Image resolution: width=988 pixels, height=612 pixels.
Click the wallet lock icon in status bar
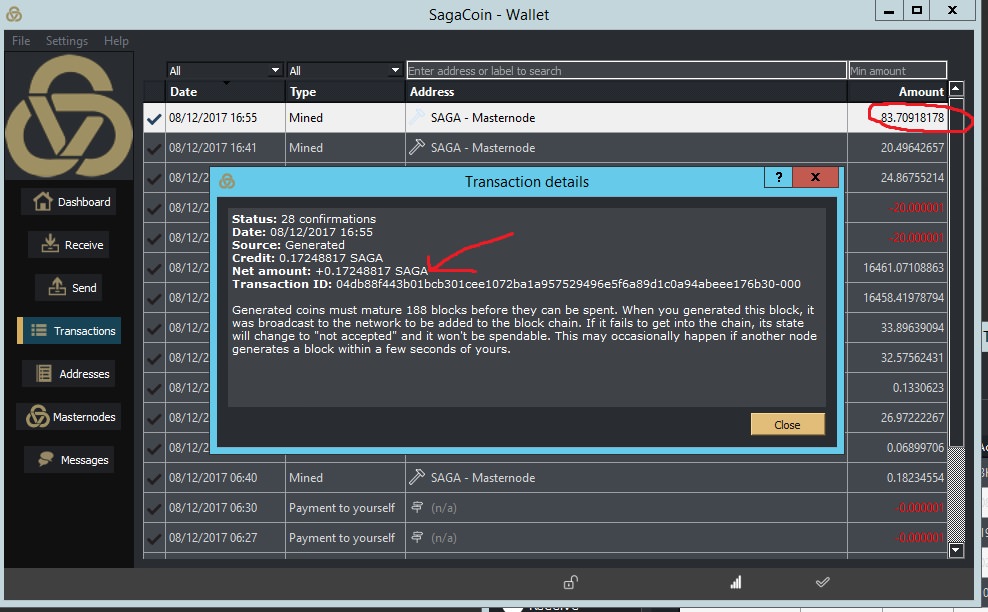tap(570, 582)
